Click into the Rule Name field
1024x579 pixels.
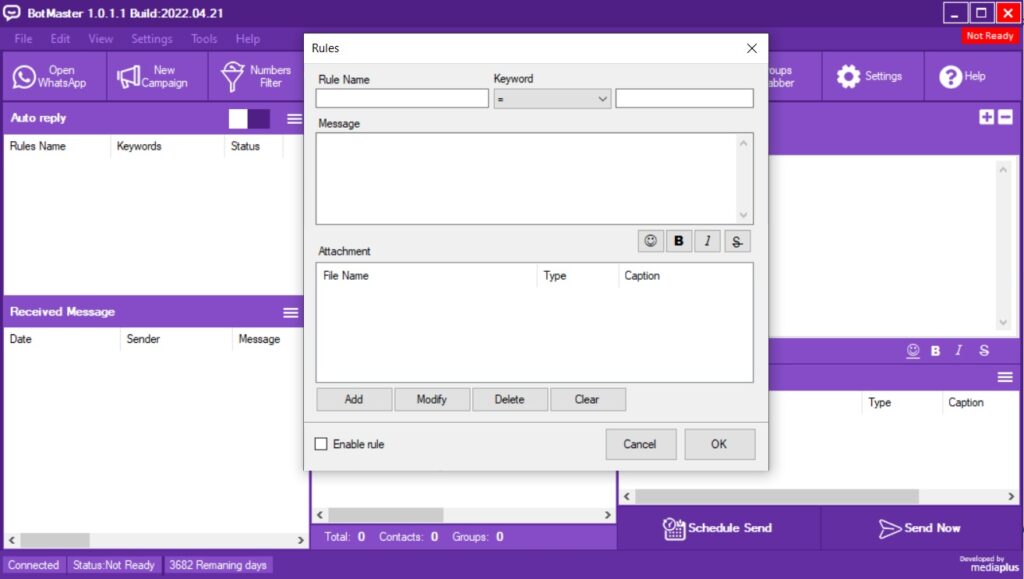[402, 99]
